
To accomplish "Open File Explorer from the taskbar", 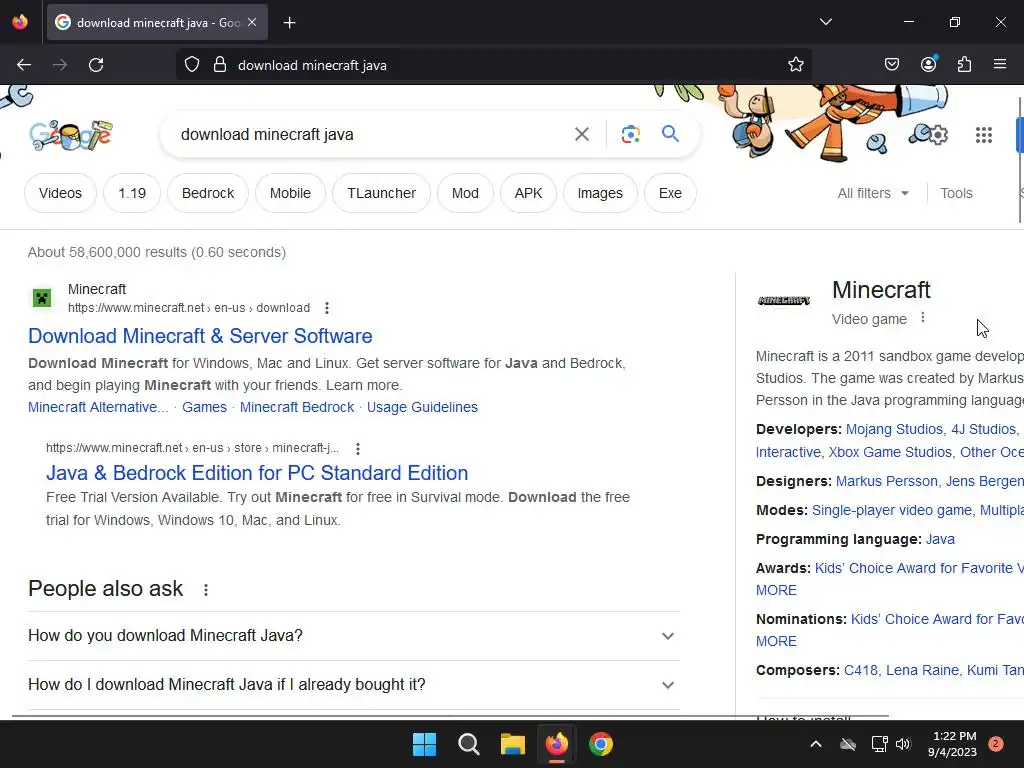I will (513, 744).
